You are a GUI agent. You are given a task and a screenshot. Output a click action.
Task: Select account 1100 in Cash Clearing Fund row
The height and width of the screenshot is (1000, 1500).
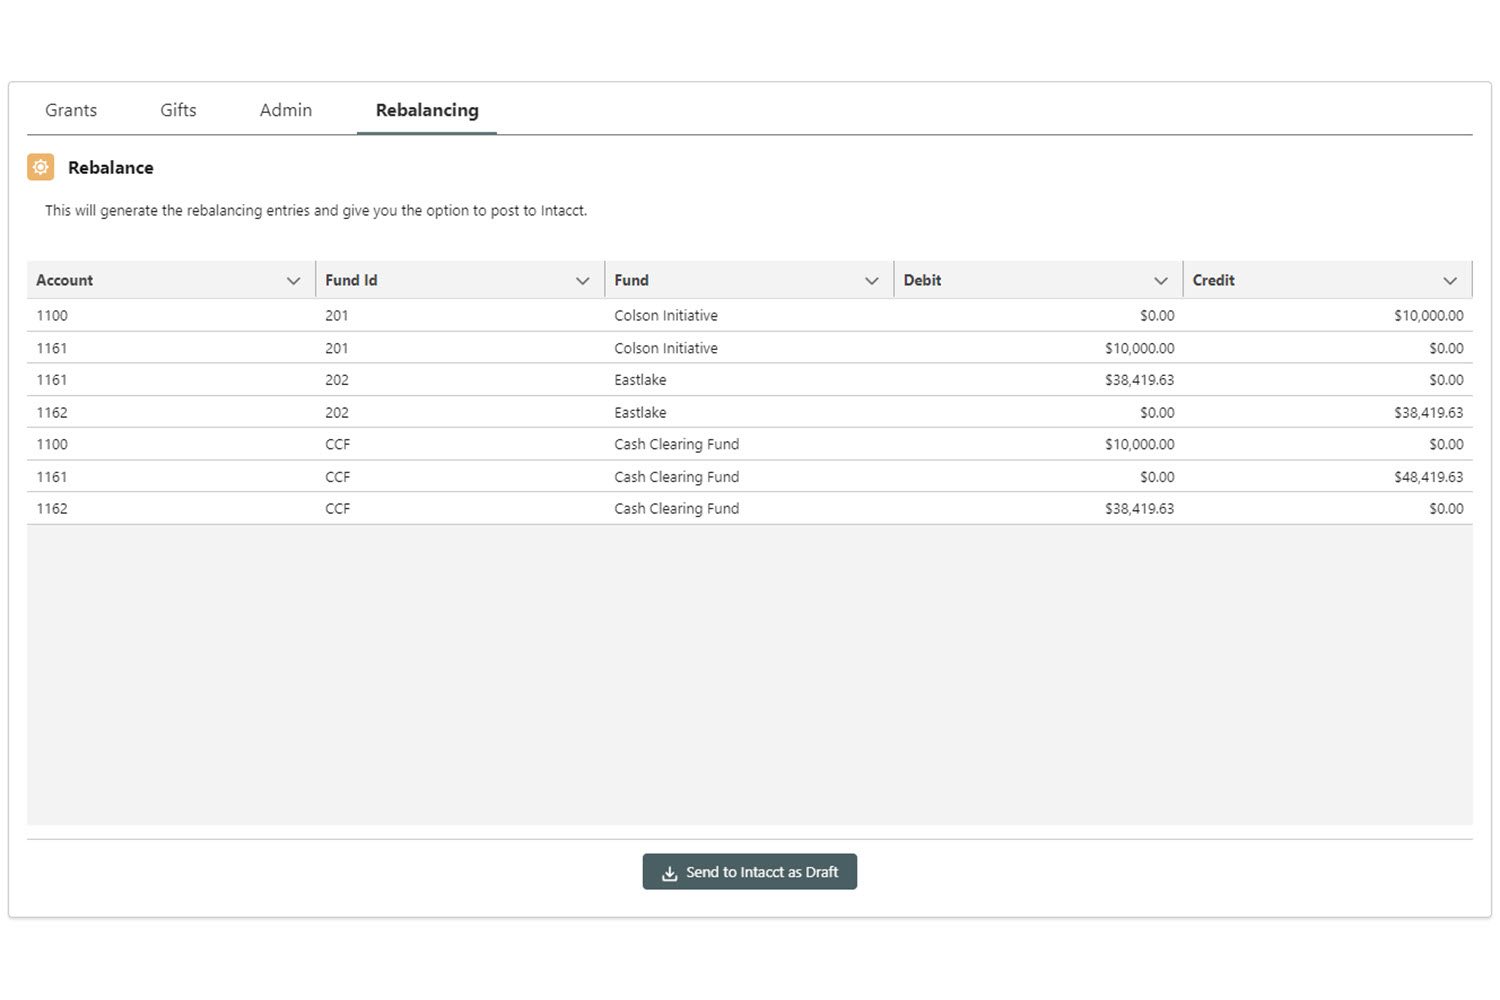coord(52,444)
